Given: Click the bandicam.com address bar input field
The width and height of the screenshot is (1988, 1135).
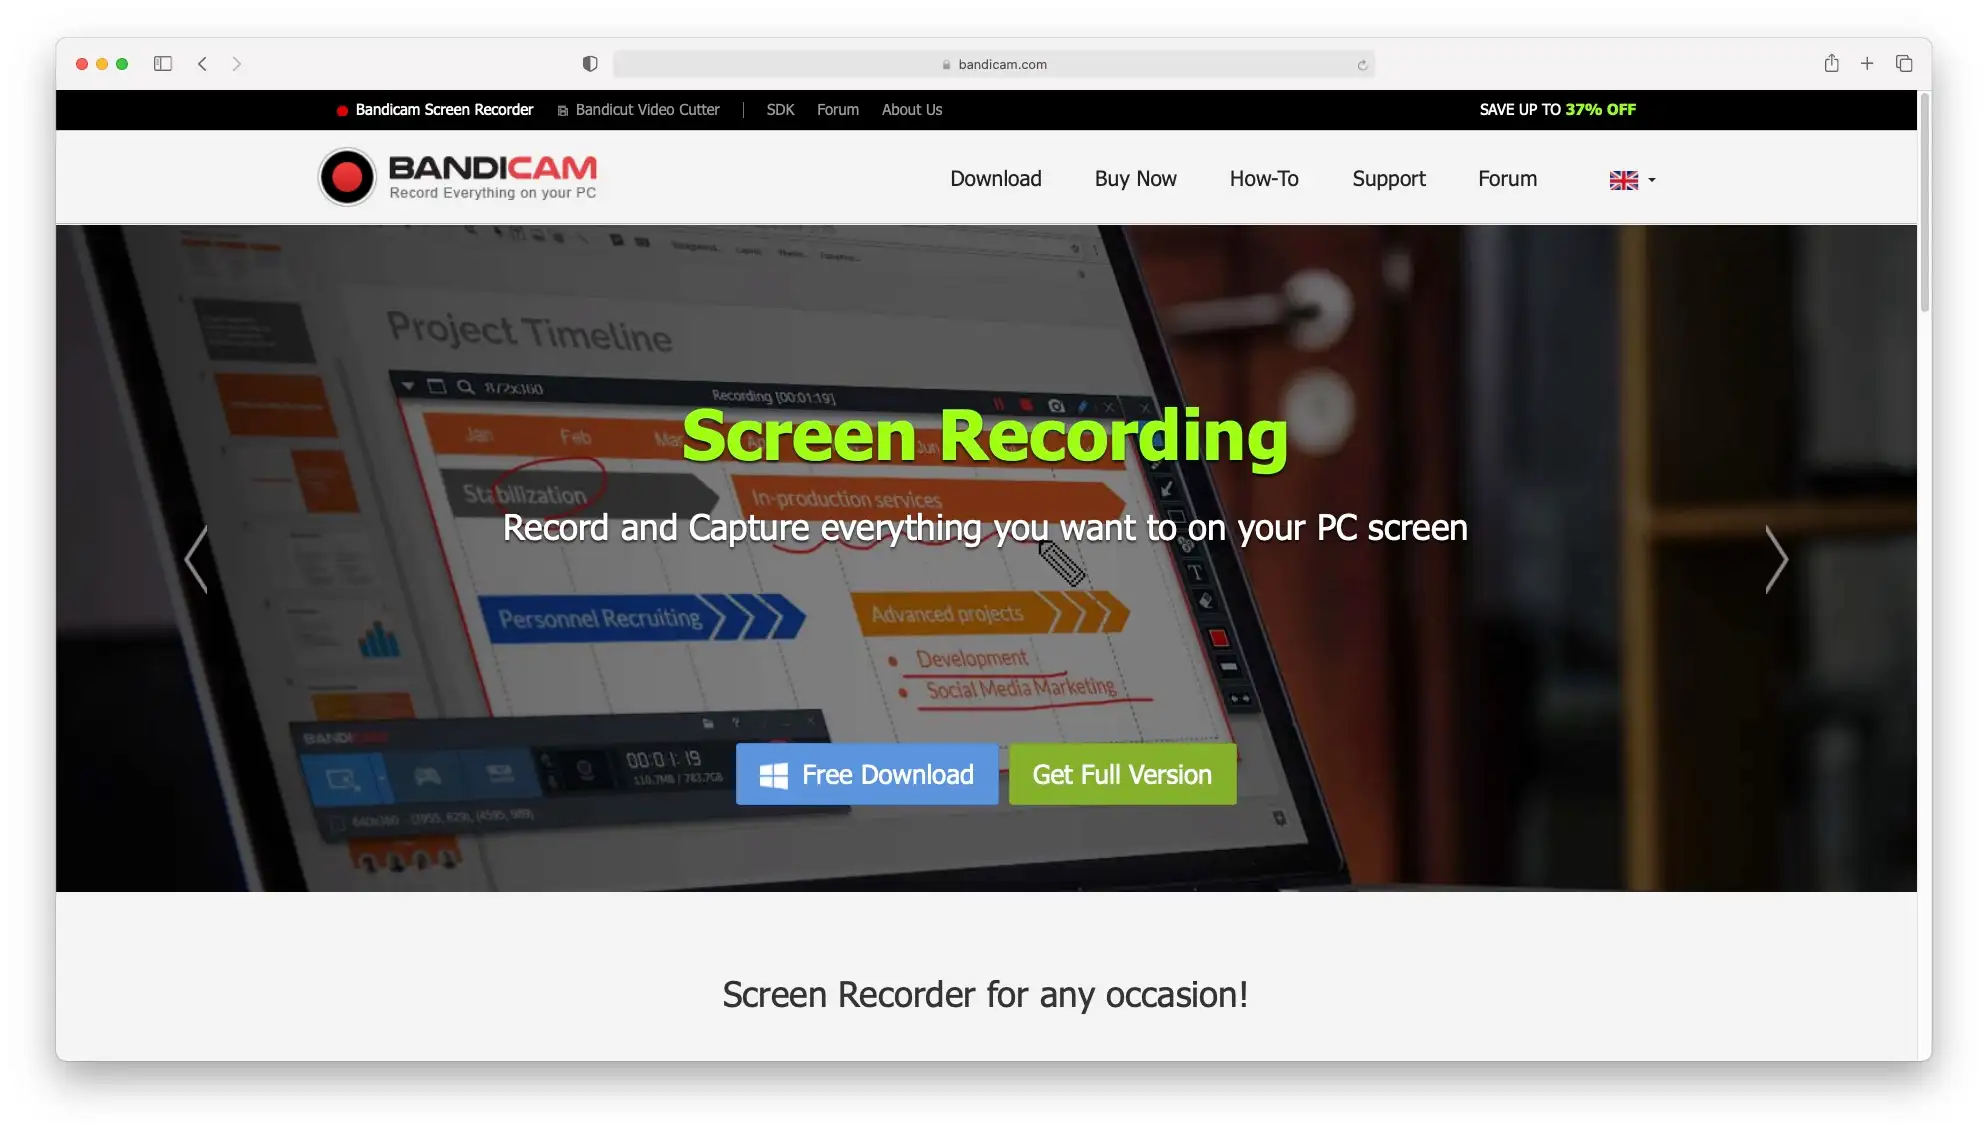Looking at the screenshot, I should [994, 64].
